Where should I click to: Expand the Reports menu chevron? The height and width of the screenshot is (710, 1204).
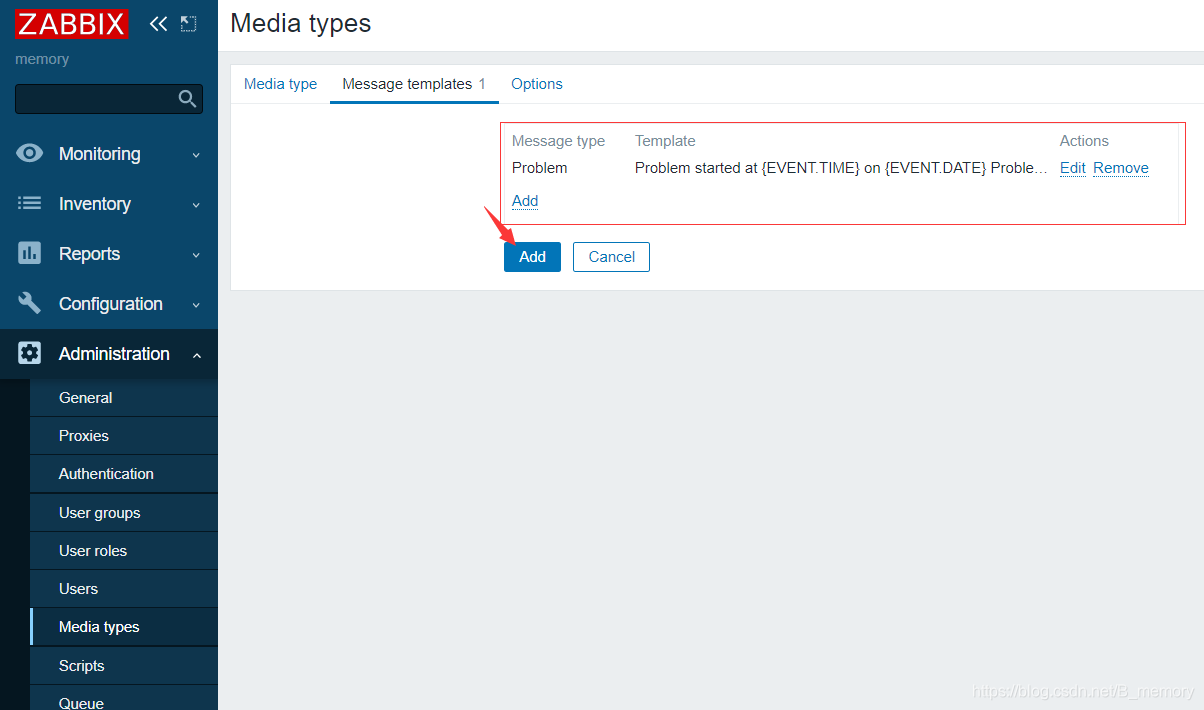coord(196,255)
